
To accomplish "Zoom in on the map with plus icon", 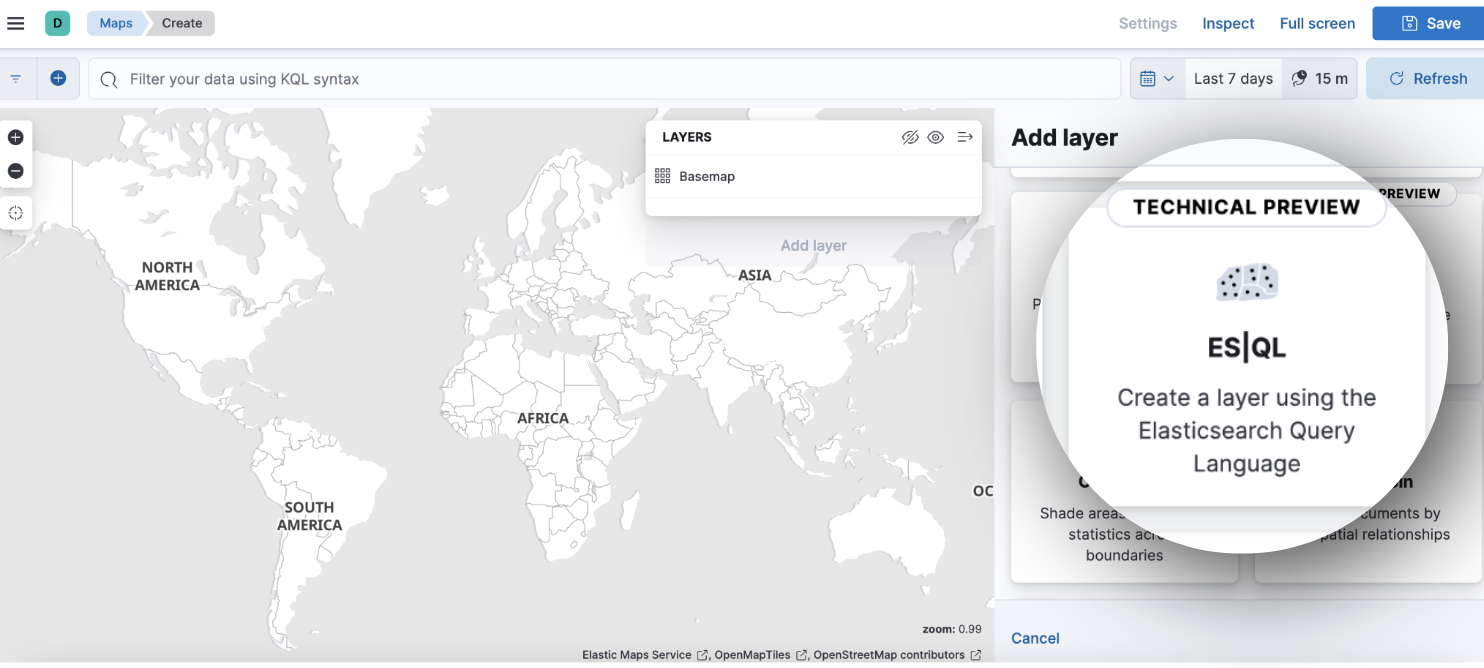I will tap(16, 137).
